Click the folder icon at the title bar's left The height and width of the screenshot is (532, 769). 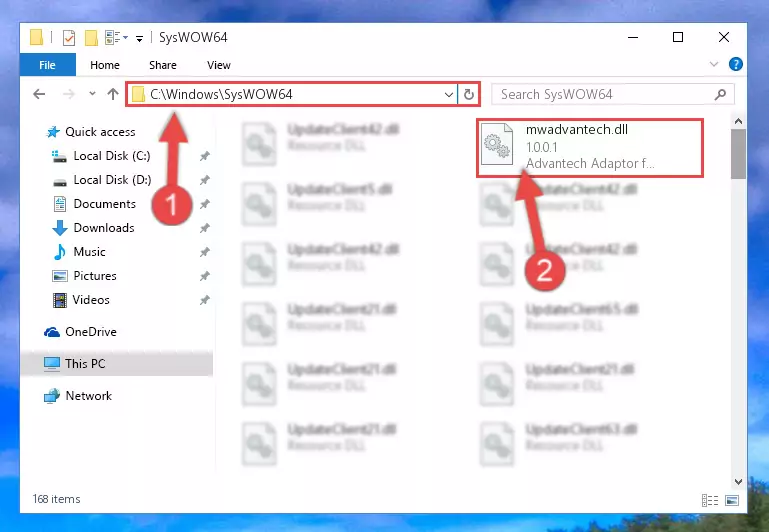(36, 37)
